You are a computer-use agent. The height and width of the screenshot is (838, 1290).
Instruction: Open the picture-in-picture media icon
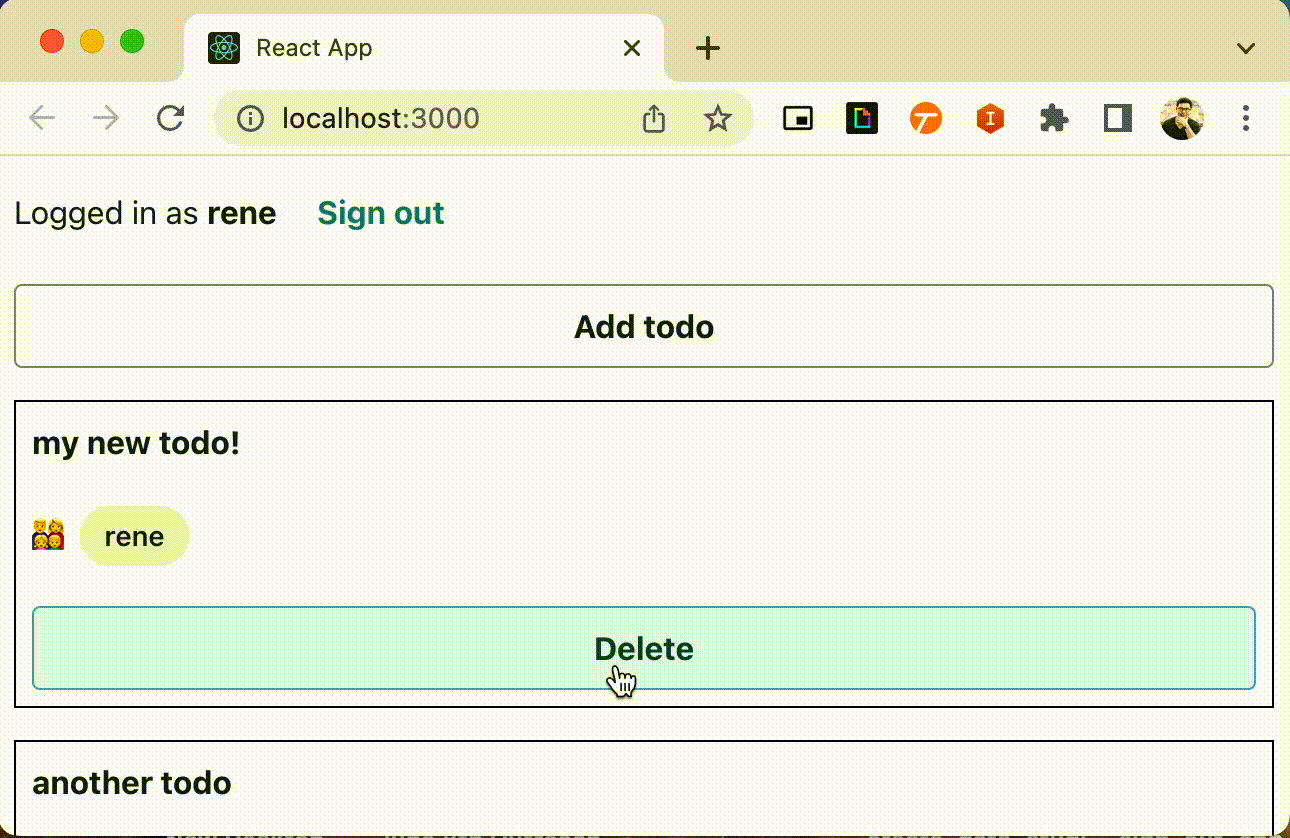(797, 118)
